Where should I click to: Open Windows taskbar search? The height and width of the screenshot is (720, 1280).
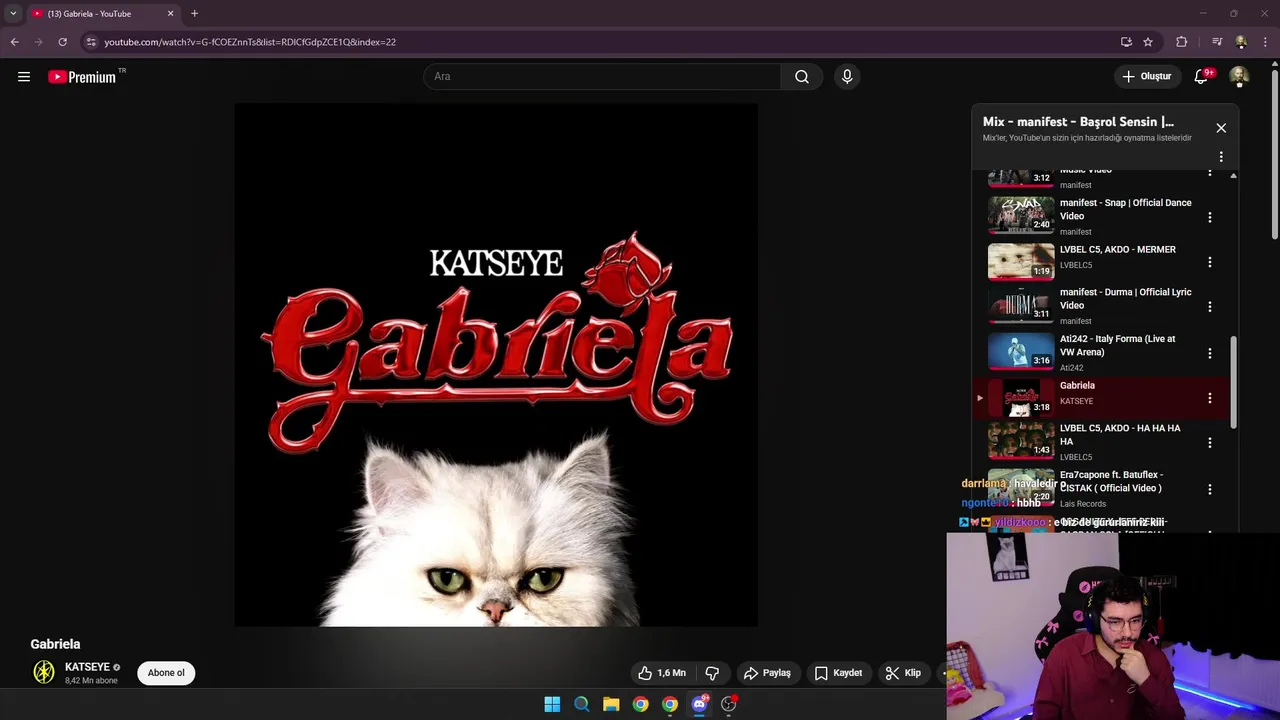pos(581,704)
